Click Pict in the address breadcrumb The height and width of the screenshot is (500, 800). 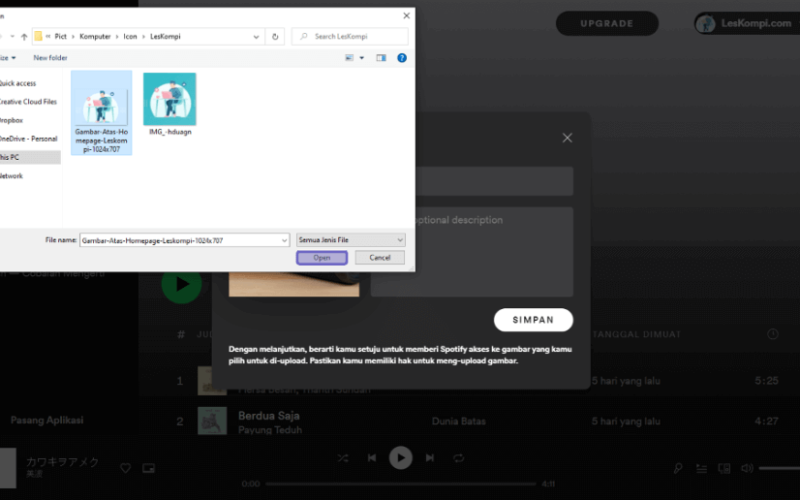click(60, 36)
